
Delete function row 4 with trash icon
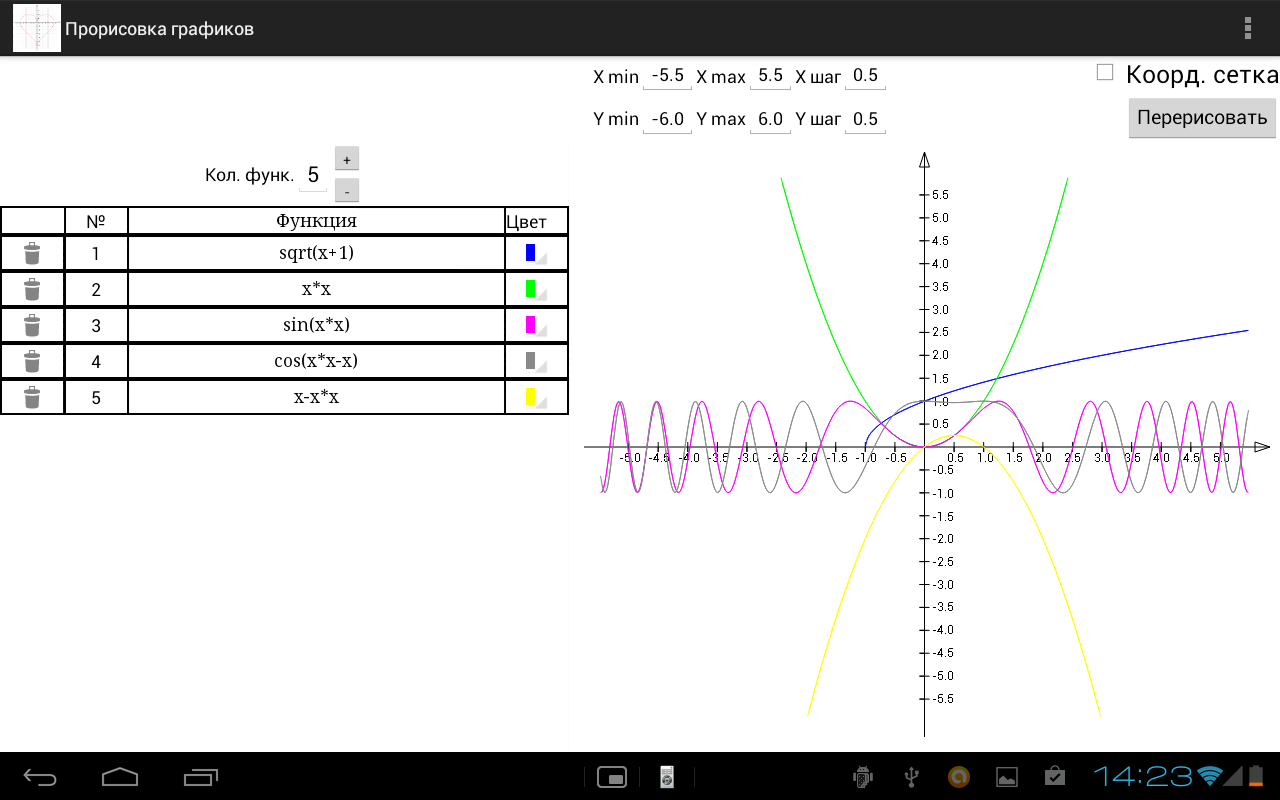point(32,362)
